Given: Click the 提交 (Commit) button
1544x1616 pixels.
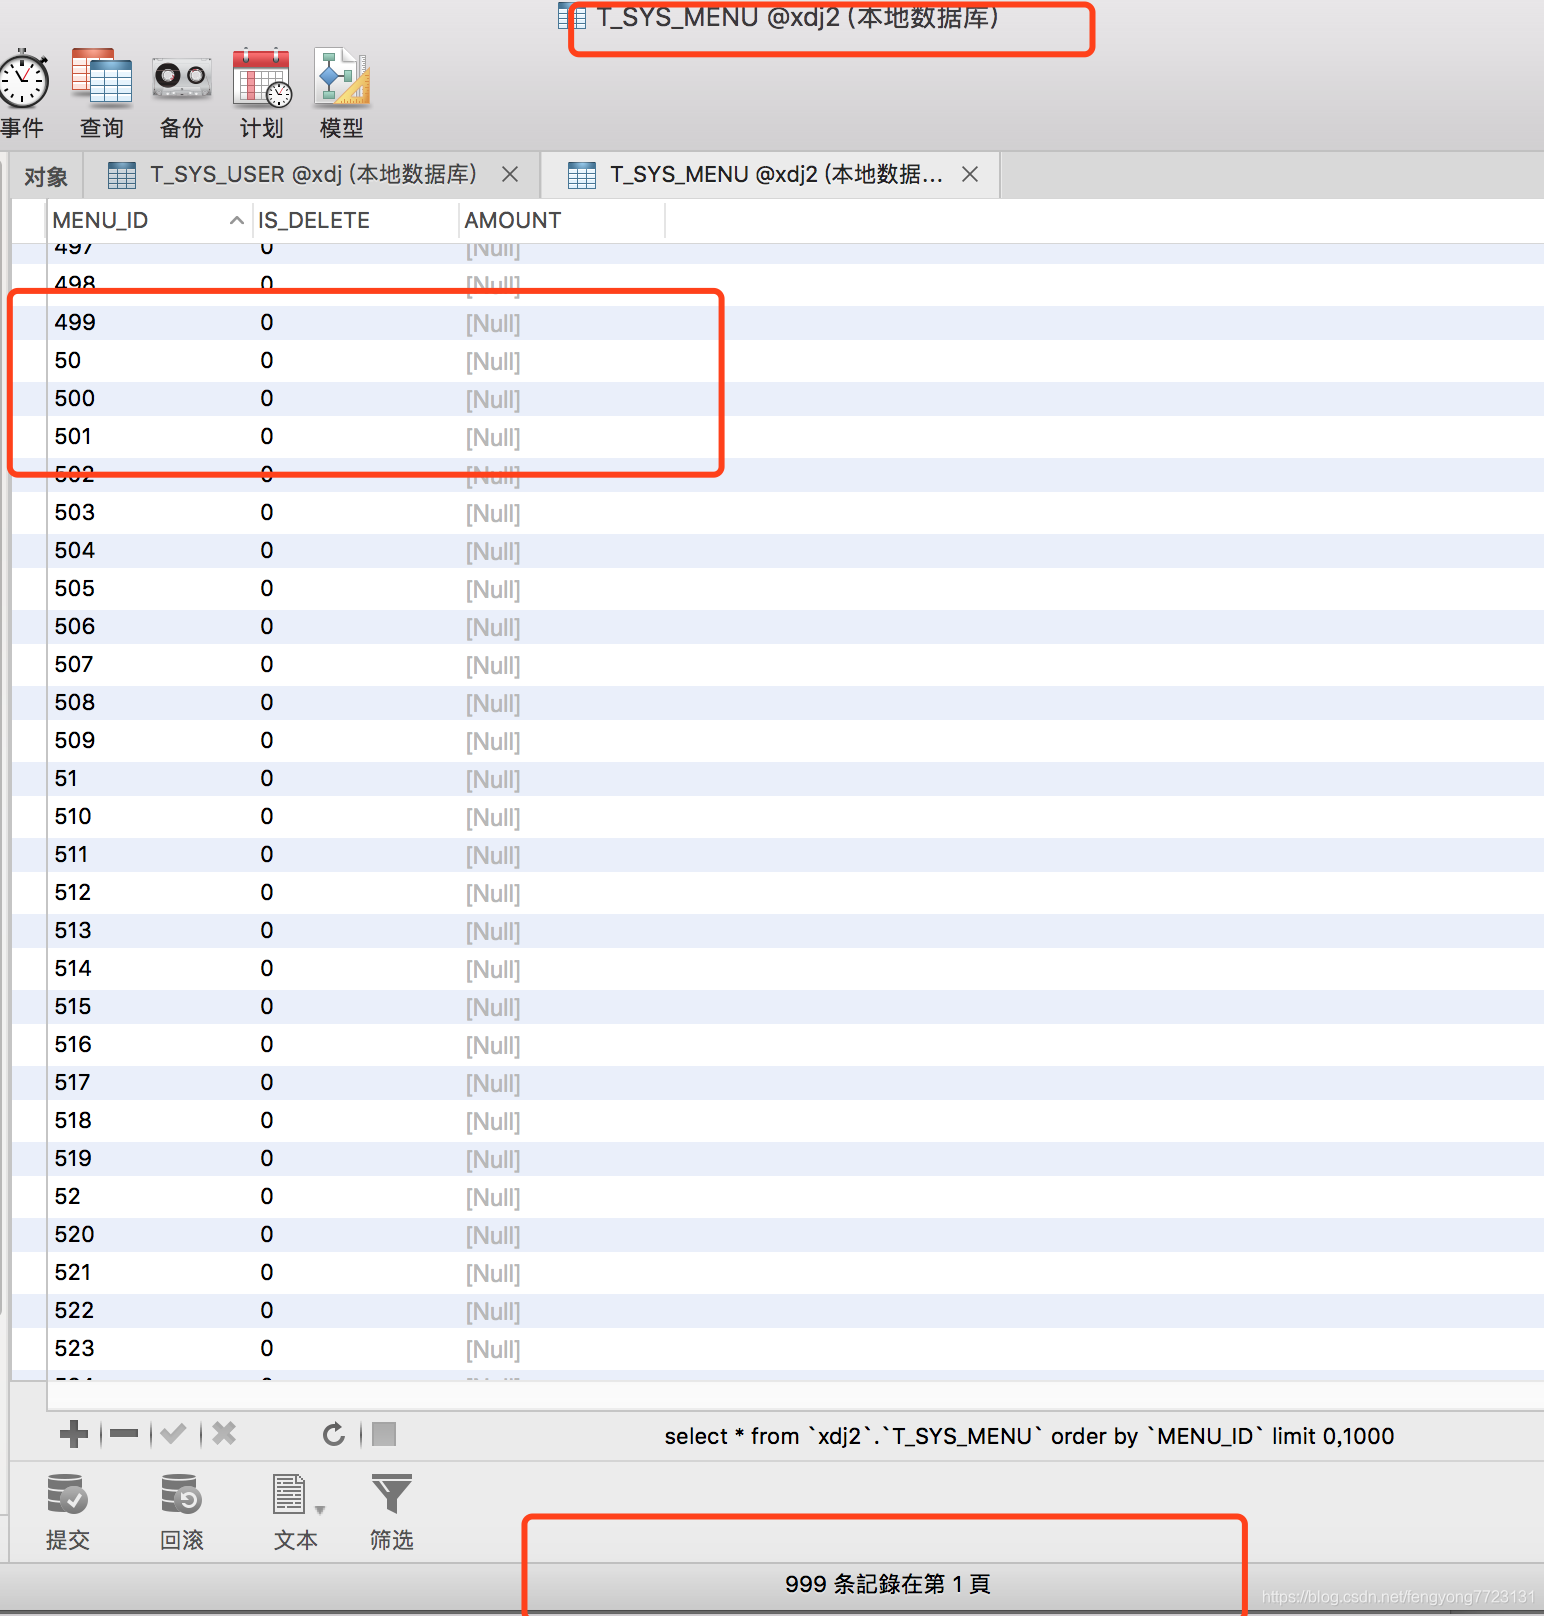Looking at the screenshot, I should coord(68,1511).
